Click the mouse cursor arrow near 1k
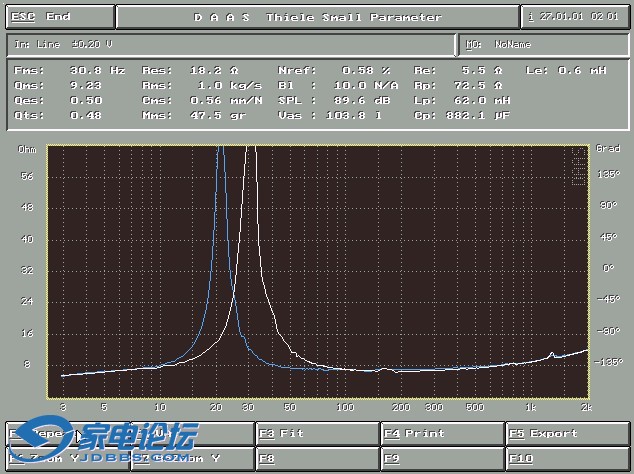The height and width of the screenshot is (474, 634). tap(527, 408)
